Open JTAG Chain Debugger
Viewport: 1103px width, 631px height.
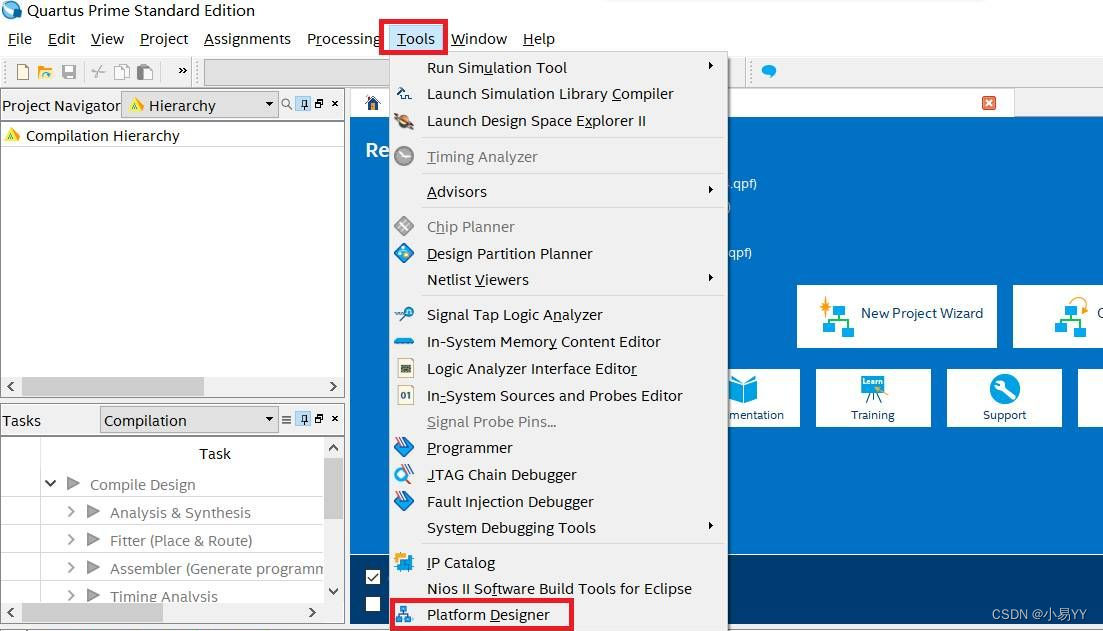pos(559,474)
